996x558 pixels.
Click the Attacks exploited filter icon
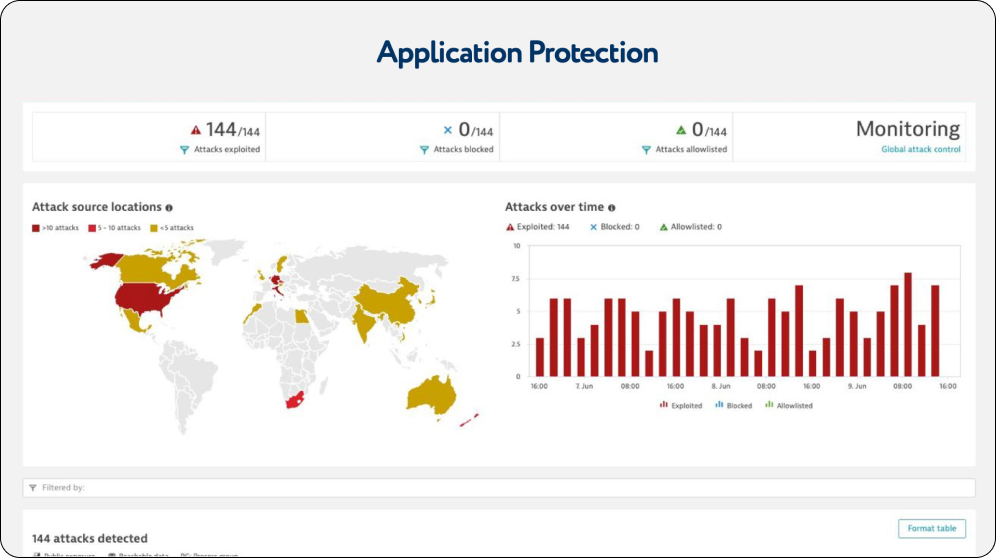pyautogui.click(x=184, y=150)
